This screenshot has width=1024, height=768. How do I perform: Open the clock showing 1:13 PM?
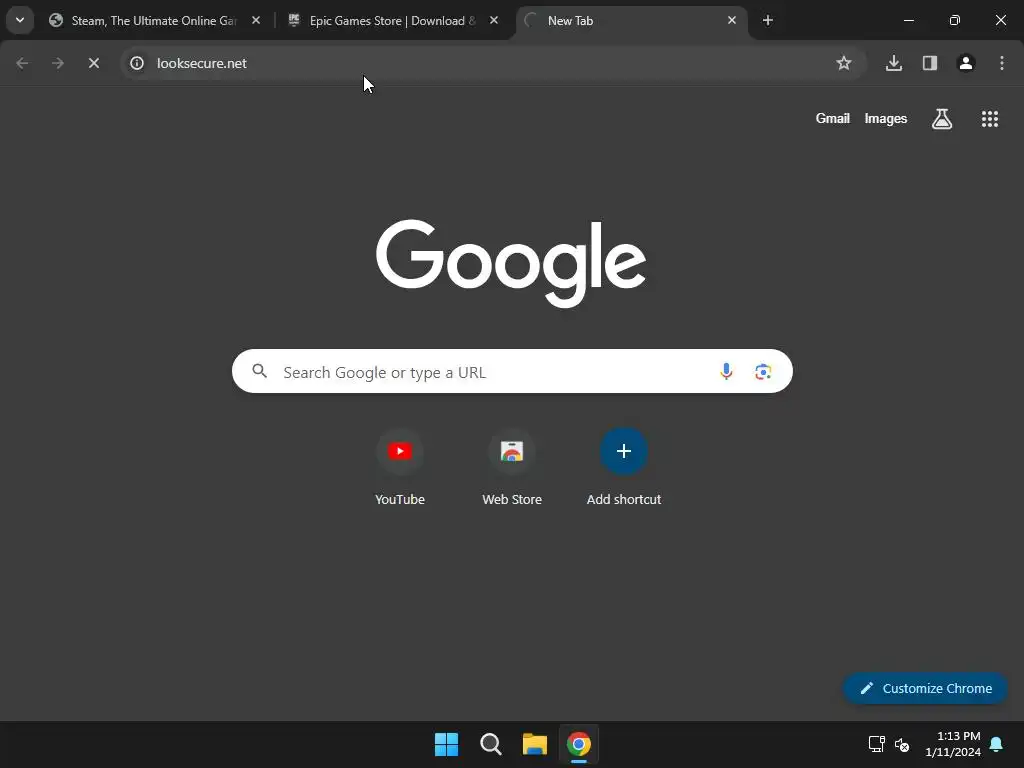point(953,744)
